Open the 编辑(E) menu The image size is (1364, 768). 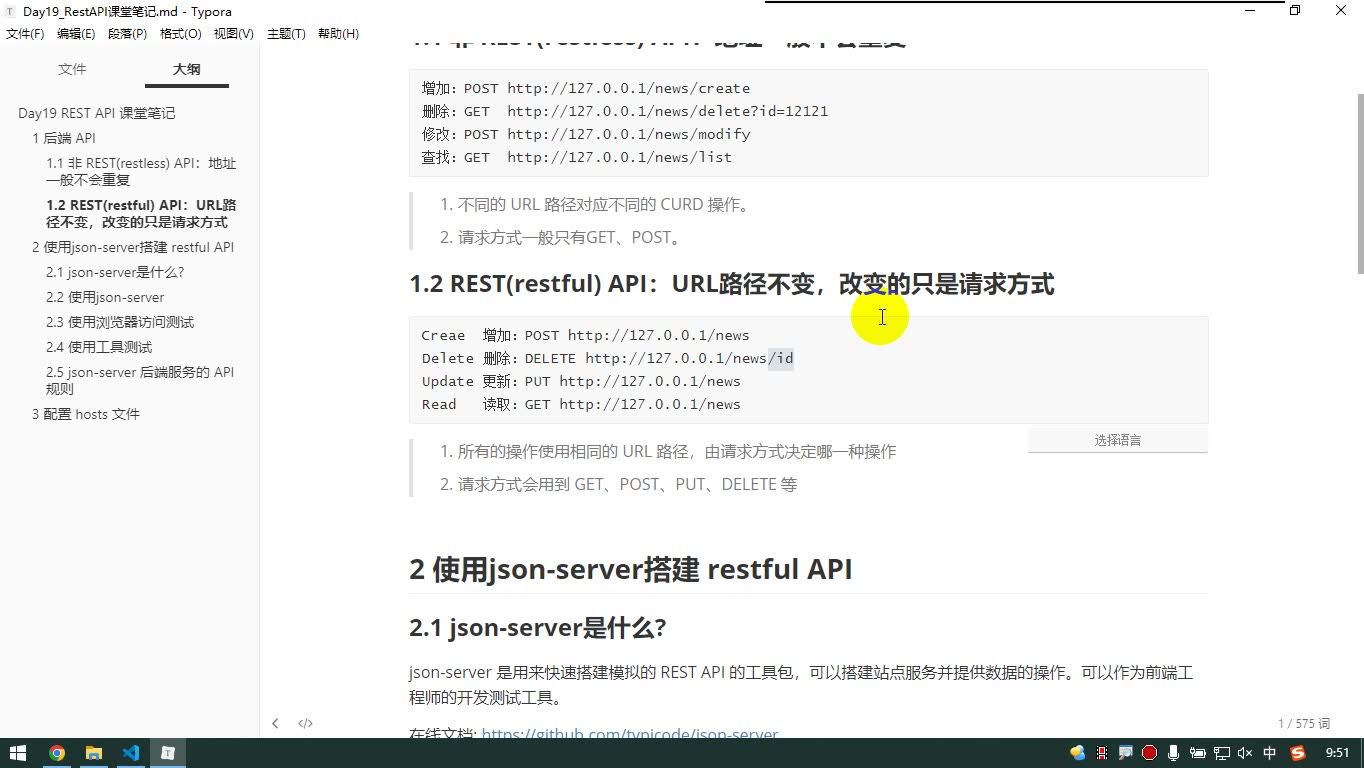[x=76, y=34]
